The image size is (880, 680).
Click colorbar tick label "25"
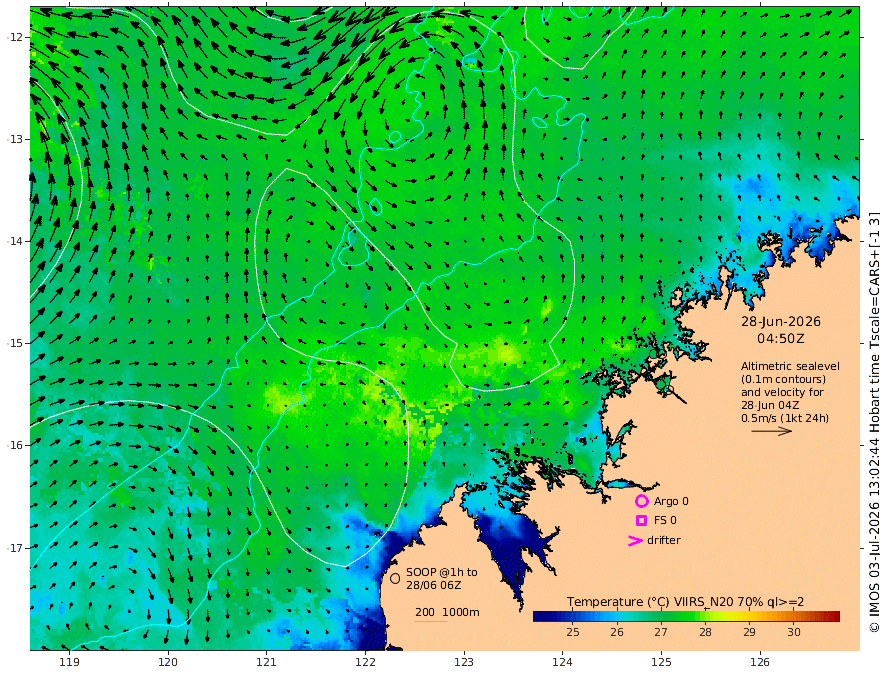point(573,632)
